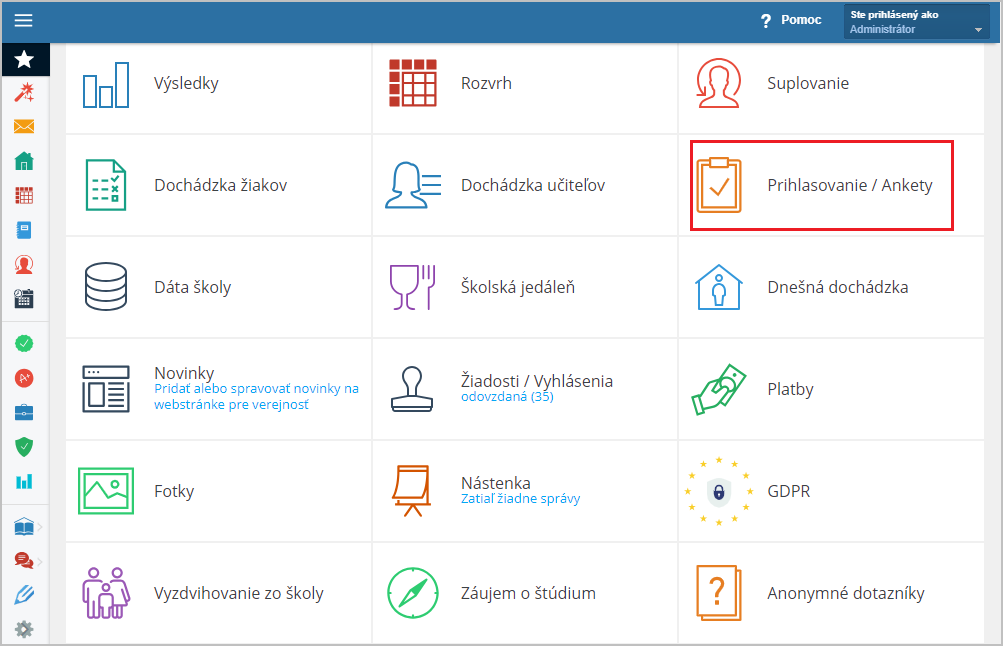This screenshot has height=646, width=1003.
Task: Click the green house icon in sidebar
Action: coord(24,161)
